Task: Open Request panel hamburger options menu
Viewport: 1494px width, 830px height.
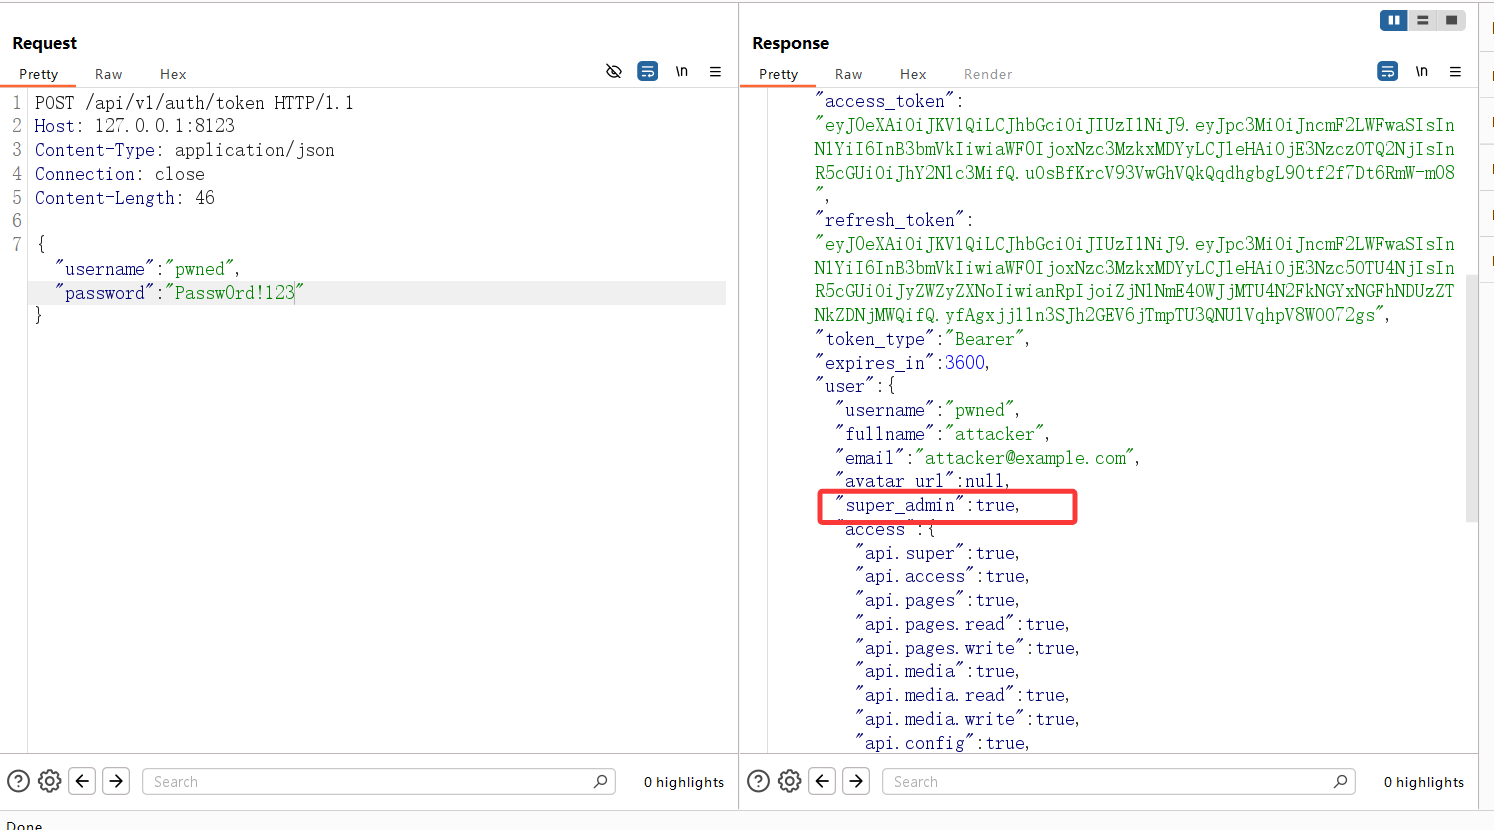Action: pos(716,71)
